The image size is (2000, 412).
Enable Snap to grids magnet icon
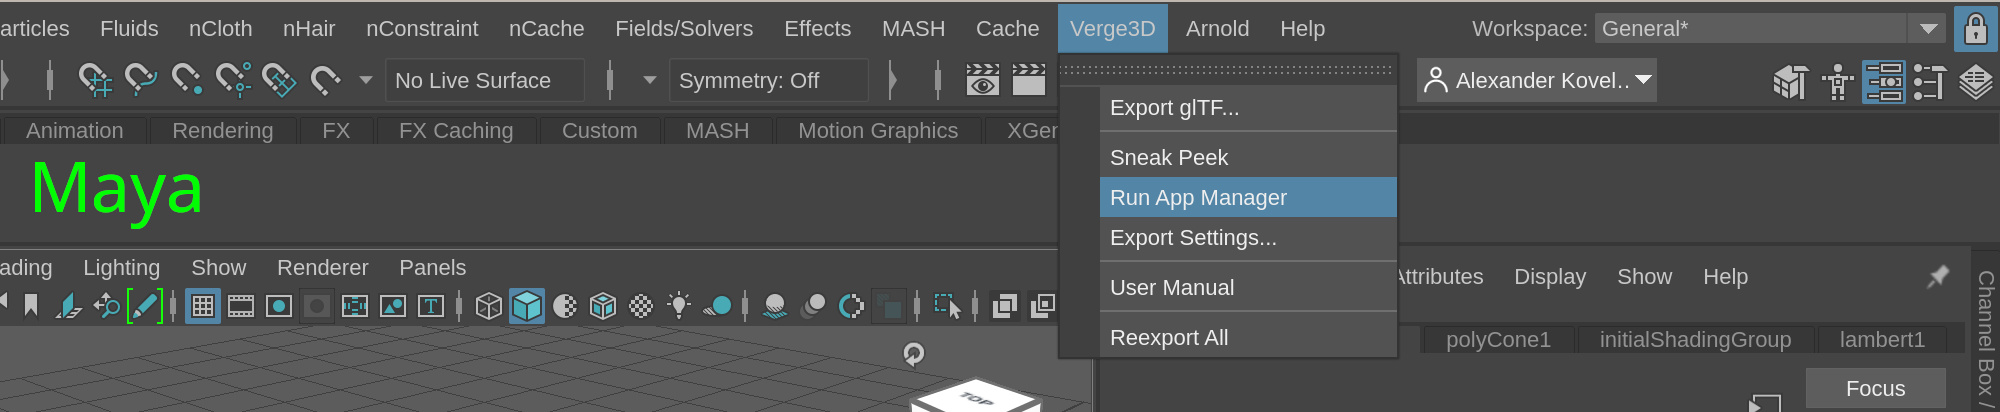(x=95, y=79)
